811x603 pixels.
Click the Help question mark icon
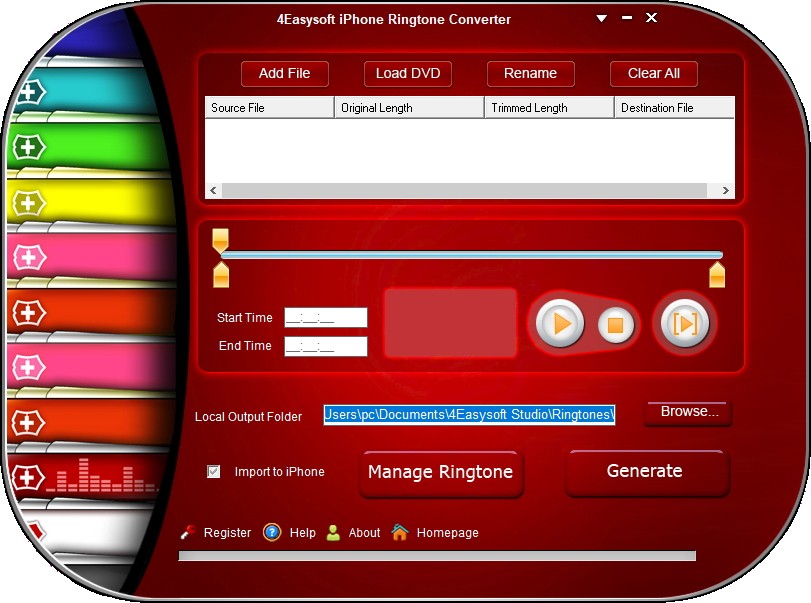(x=272, y=532)
